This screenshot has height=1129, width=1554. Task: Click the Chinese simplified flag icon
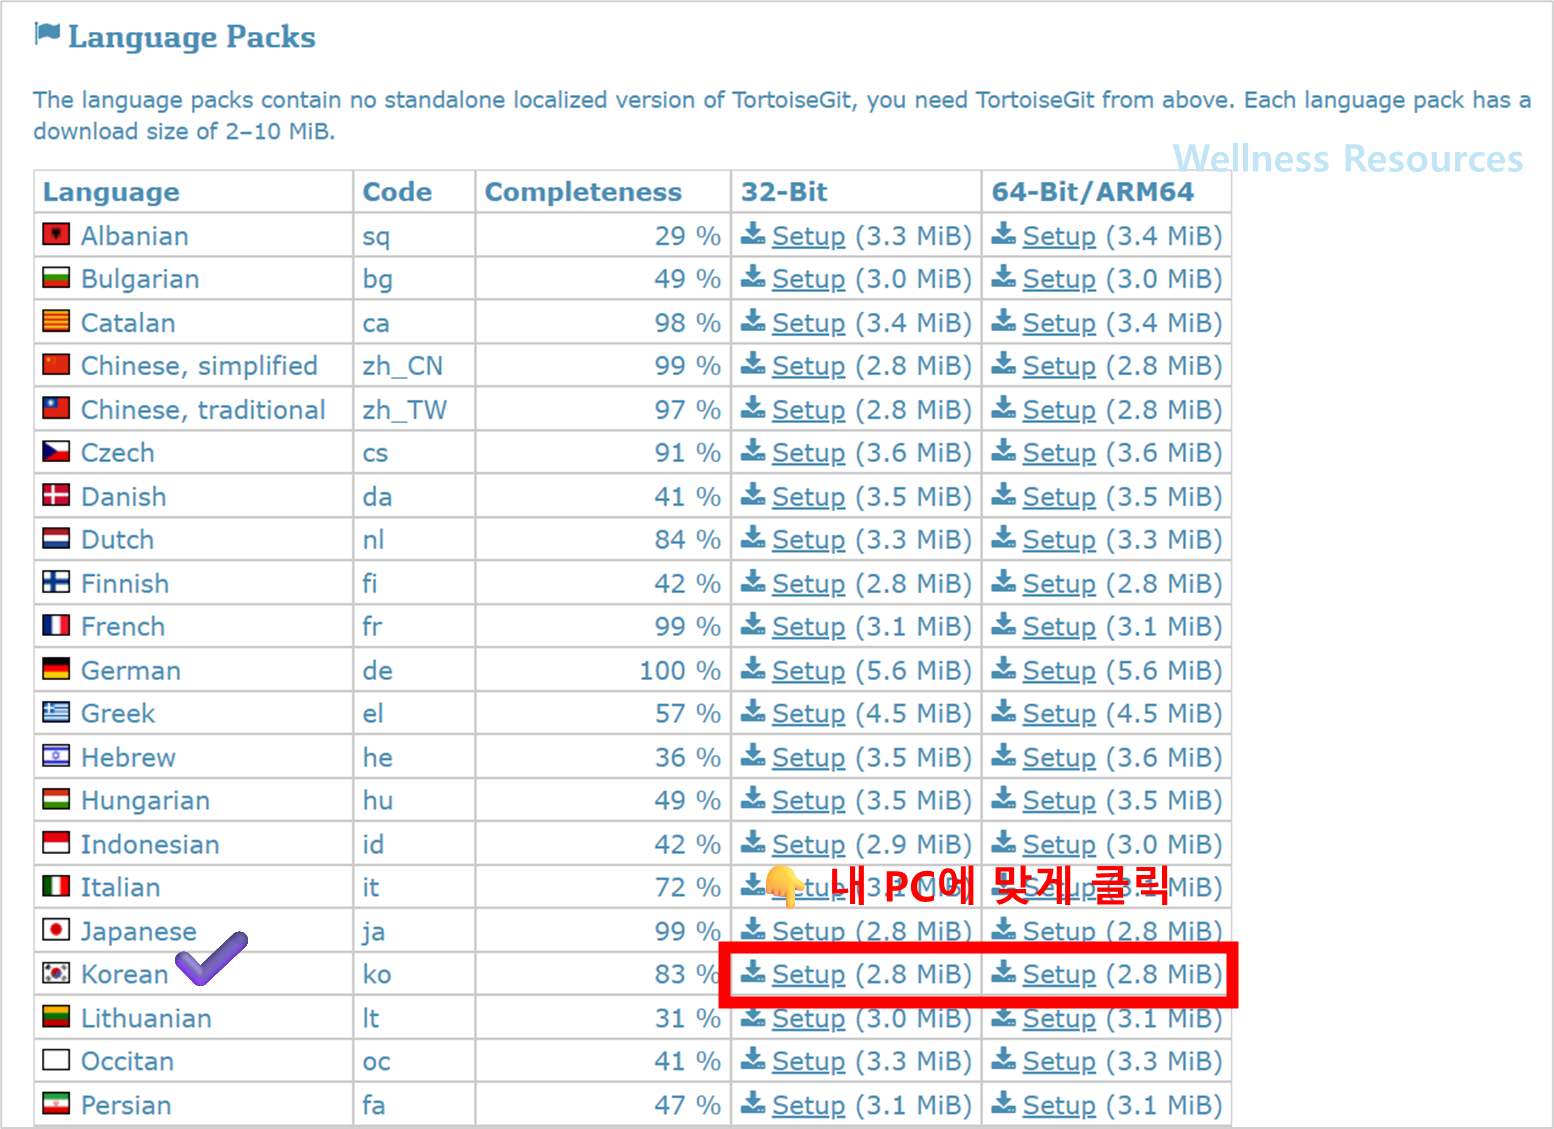56,364
